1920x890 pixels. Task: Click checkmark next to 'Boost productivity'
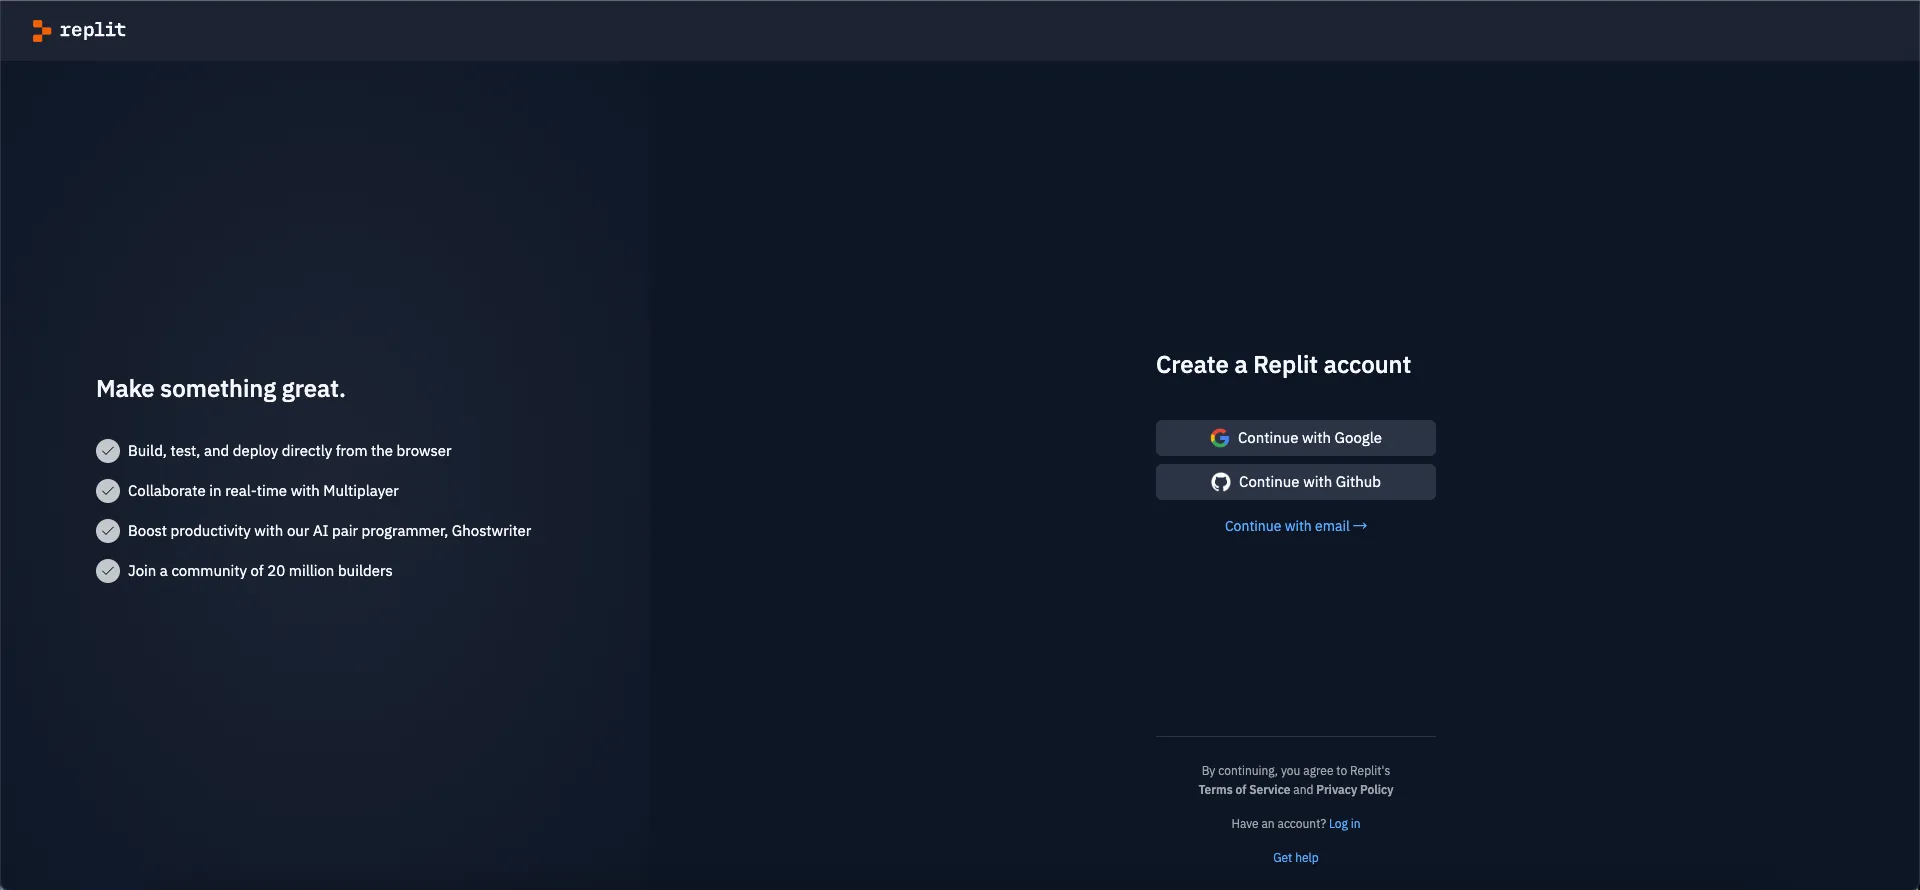click(x=108, y=531)
